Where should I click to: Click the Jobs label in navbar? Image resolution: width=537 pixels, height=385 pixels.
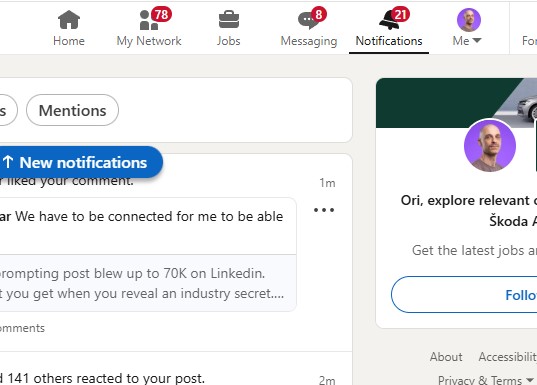(x=228, y=41)
